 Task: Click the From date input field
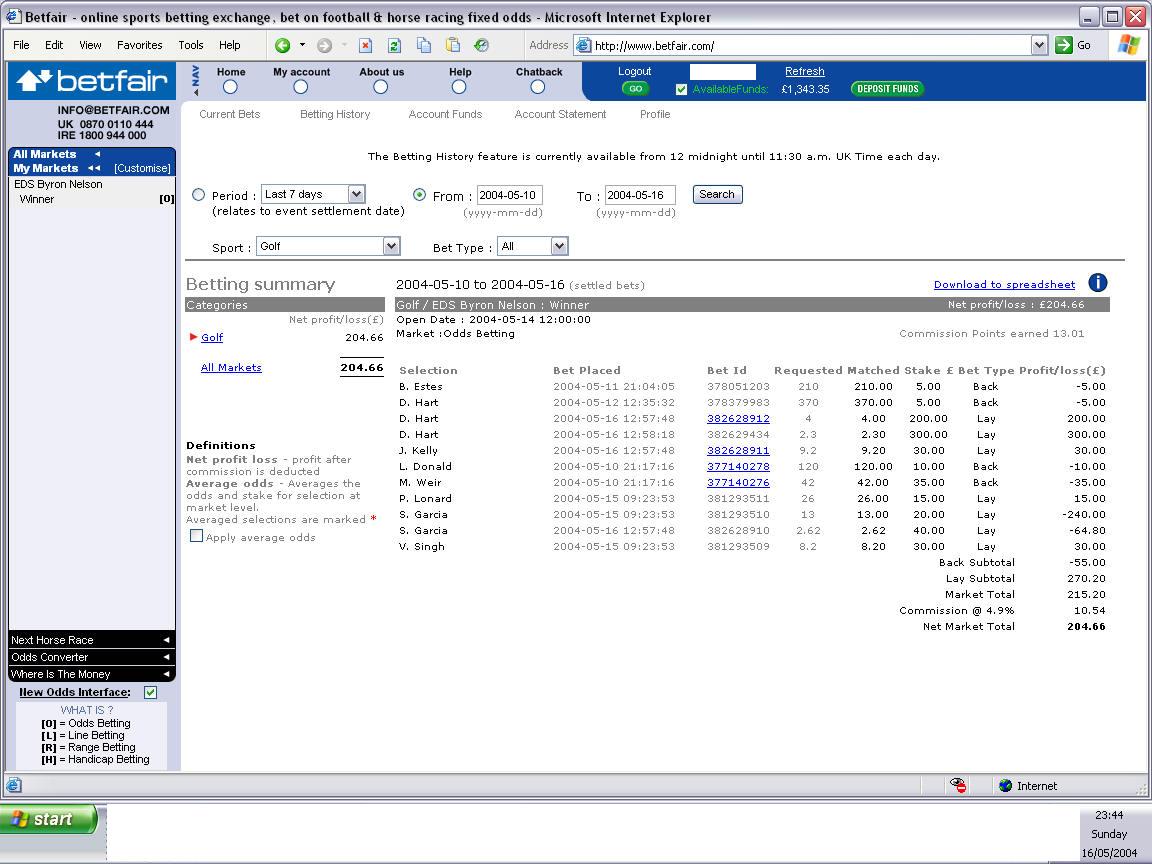point(509,195)
